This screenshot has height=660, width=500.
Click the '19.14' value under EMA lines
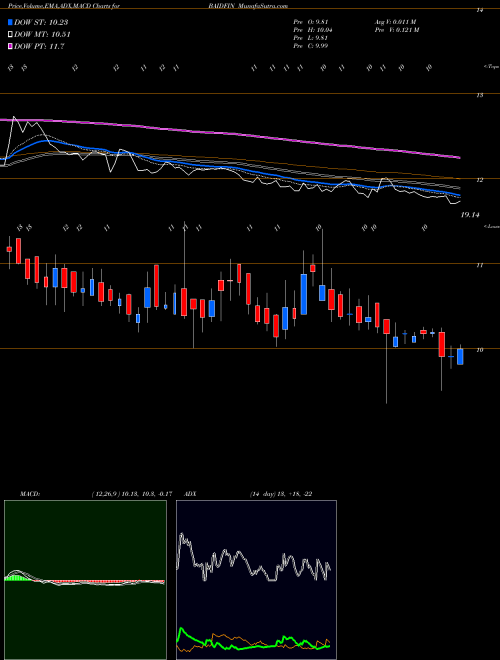click(470, 215)
